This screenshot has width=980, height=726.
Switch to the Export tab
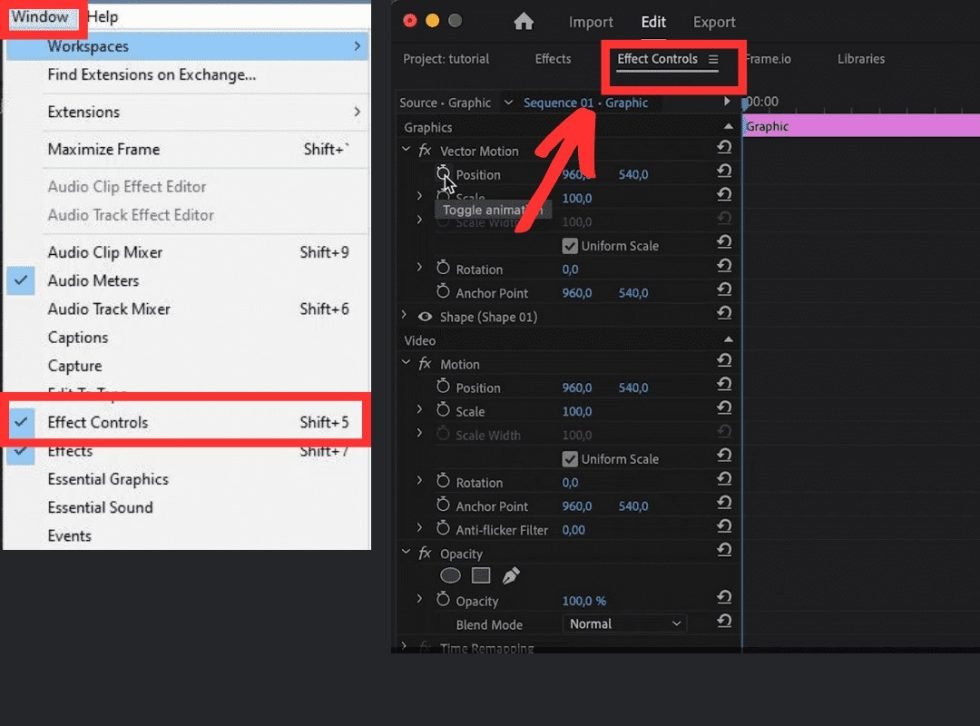coord(714,22)
